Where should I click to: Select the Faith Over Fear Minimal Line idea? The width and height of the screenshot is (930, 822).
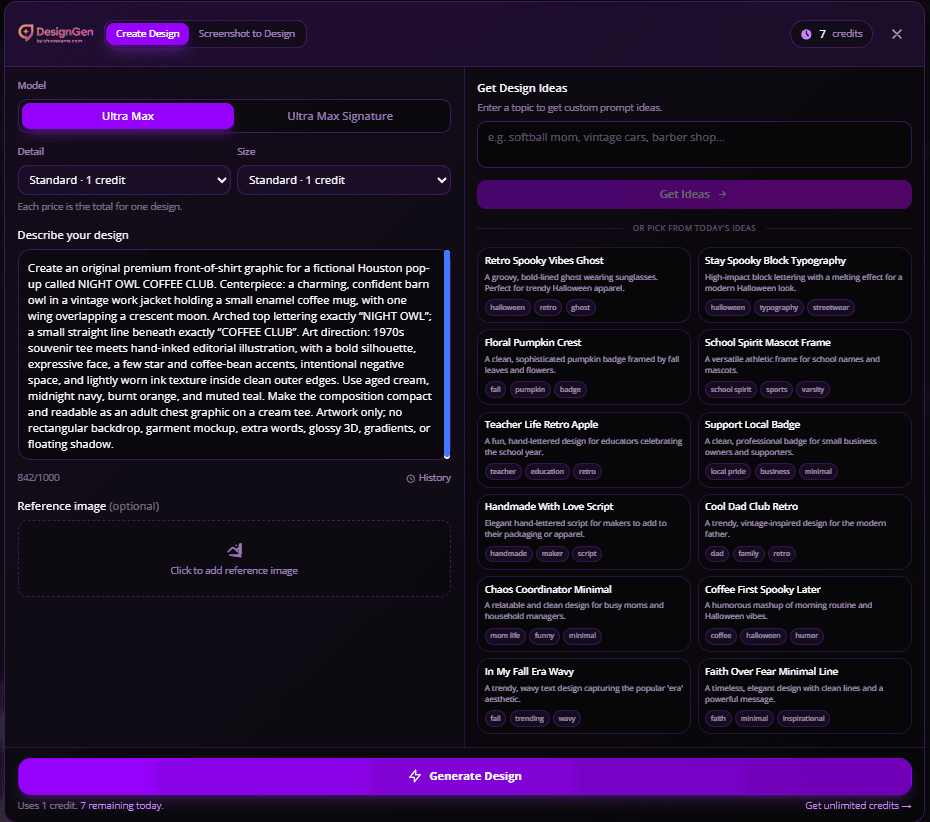click(804, 696)
